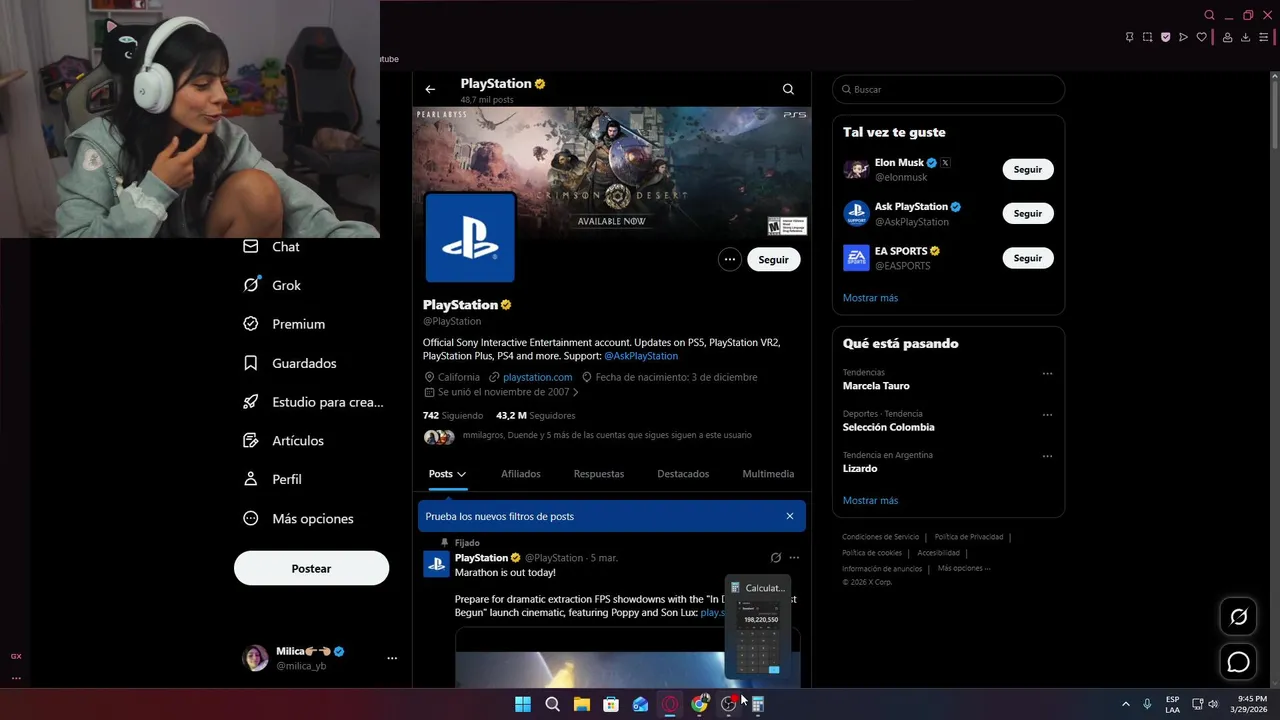Switch to the Destacados tab
The width and height of the screenshot is (1280, 720).
click(683, 474)
